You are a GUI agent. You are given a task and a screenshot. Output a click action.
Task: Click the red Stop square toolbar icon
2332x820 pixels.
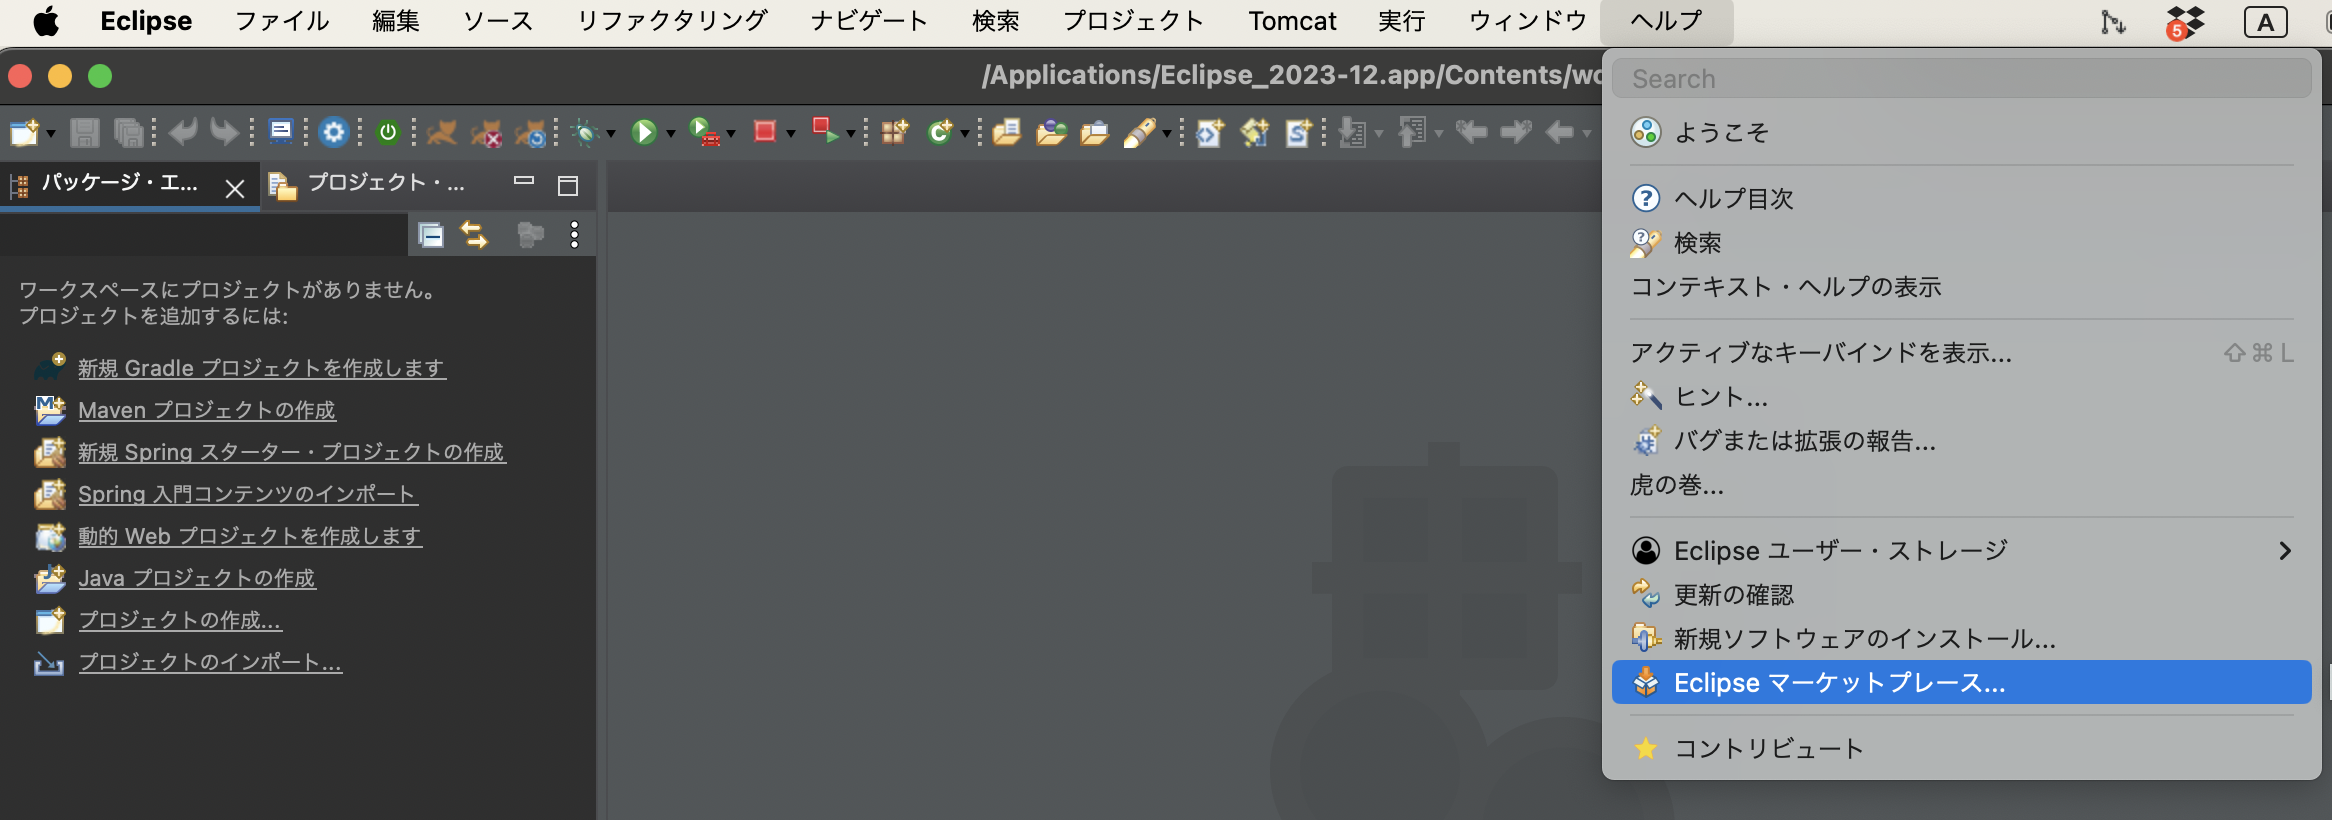point(765,131)
